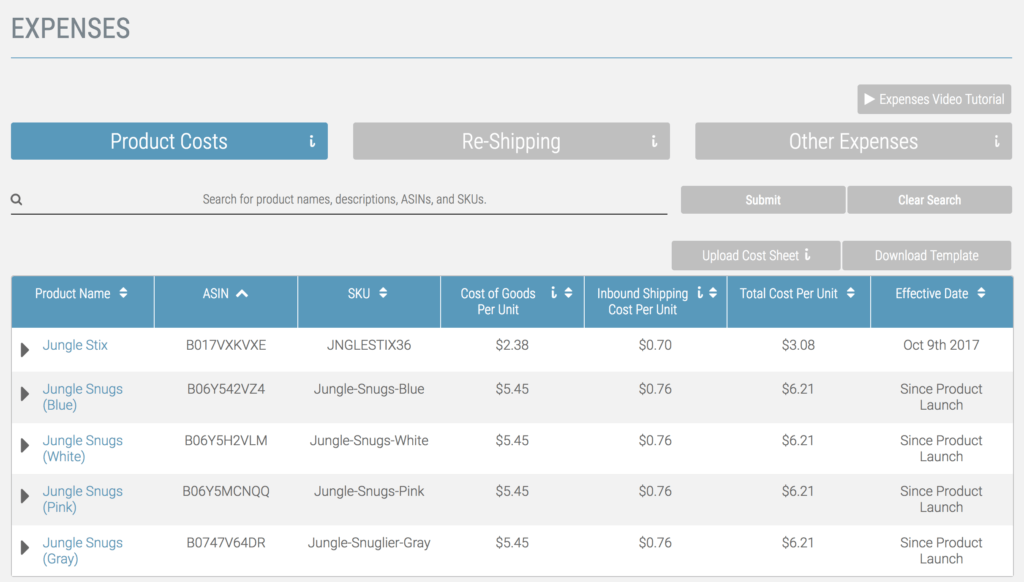Focus the product search input field
Image resolution: width=1024 pixels, height=582 pixels.
[344, 199]
